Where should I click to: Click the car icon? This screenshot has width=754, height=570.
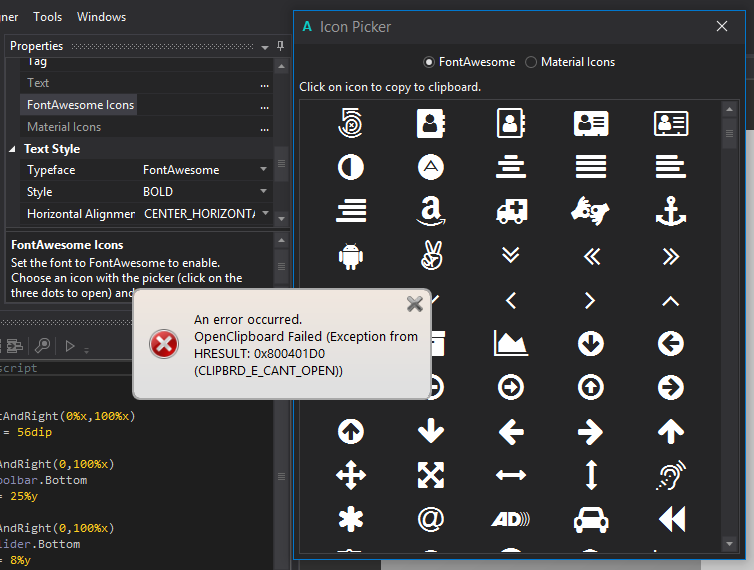tap(591, 519)
